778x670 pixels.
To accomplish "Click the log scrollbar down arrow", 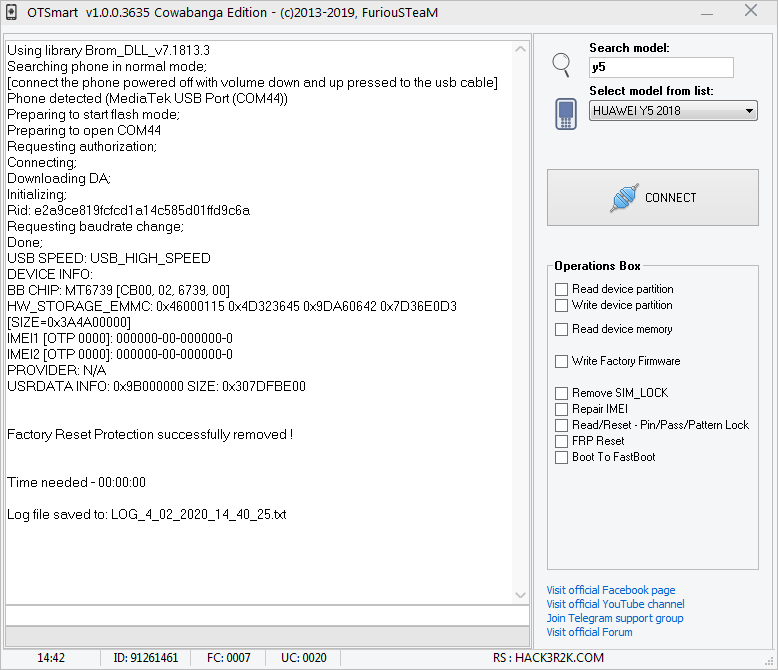I will pos(520,595).
